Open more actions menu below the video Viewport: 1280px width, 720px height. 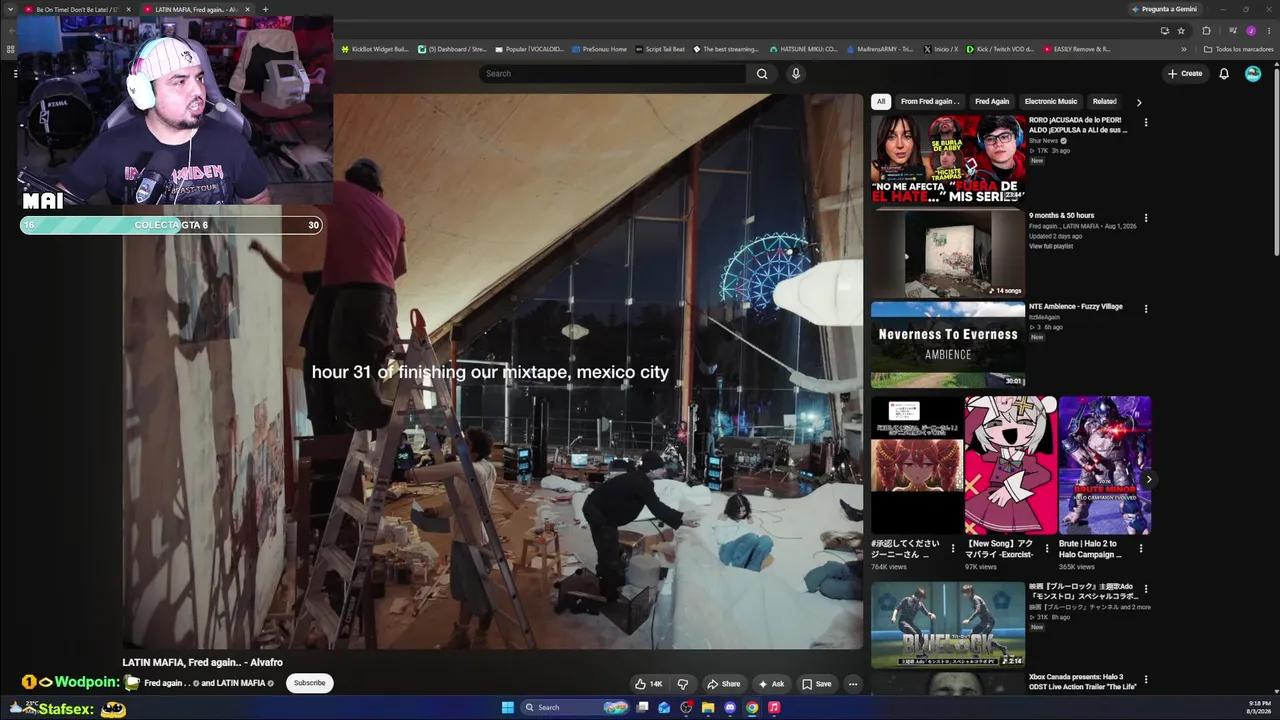853,684
